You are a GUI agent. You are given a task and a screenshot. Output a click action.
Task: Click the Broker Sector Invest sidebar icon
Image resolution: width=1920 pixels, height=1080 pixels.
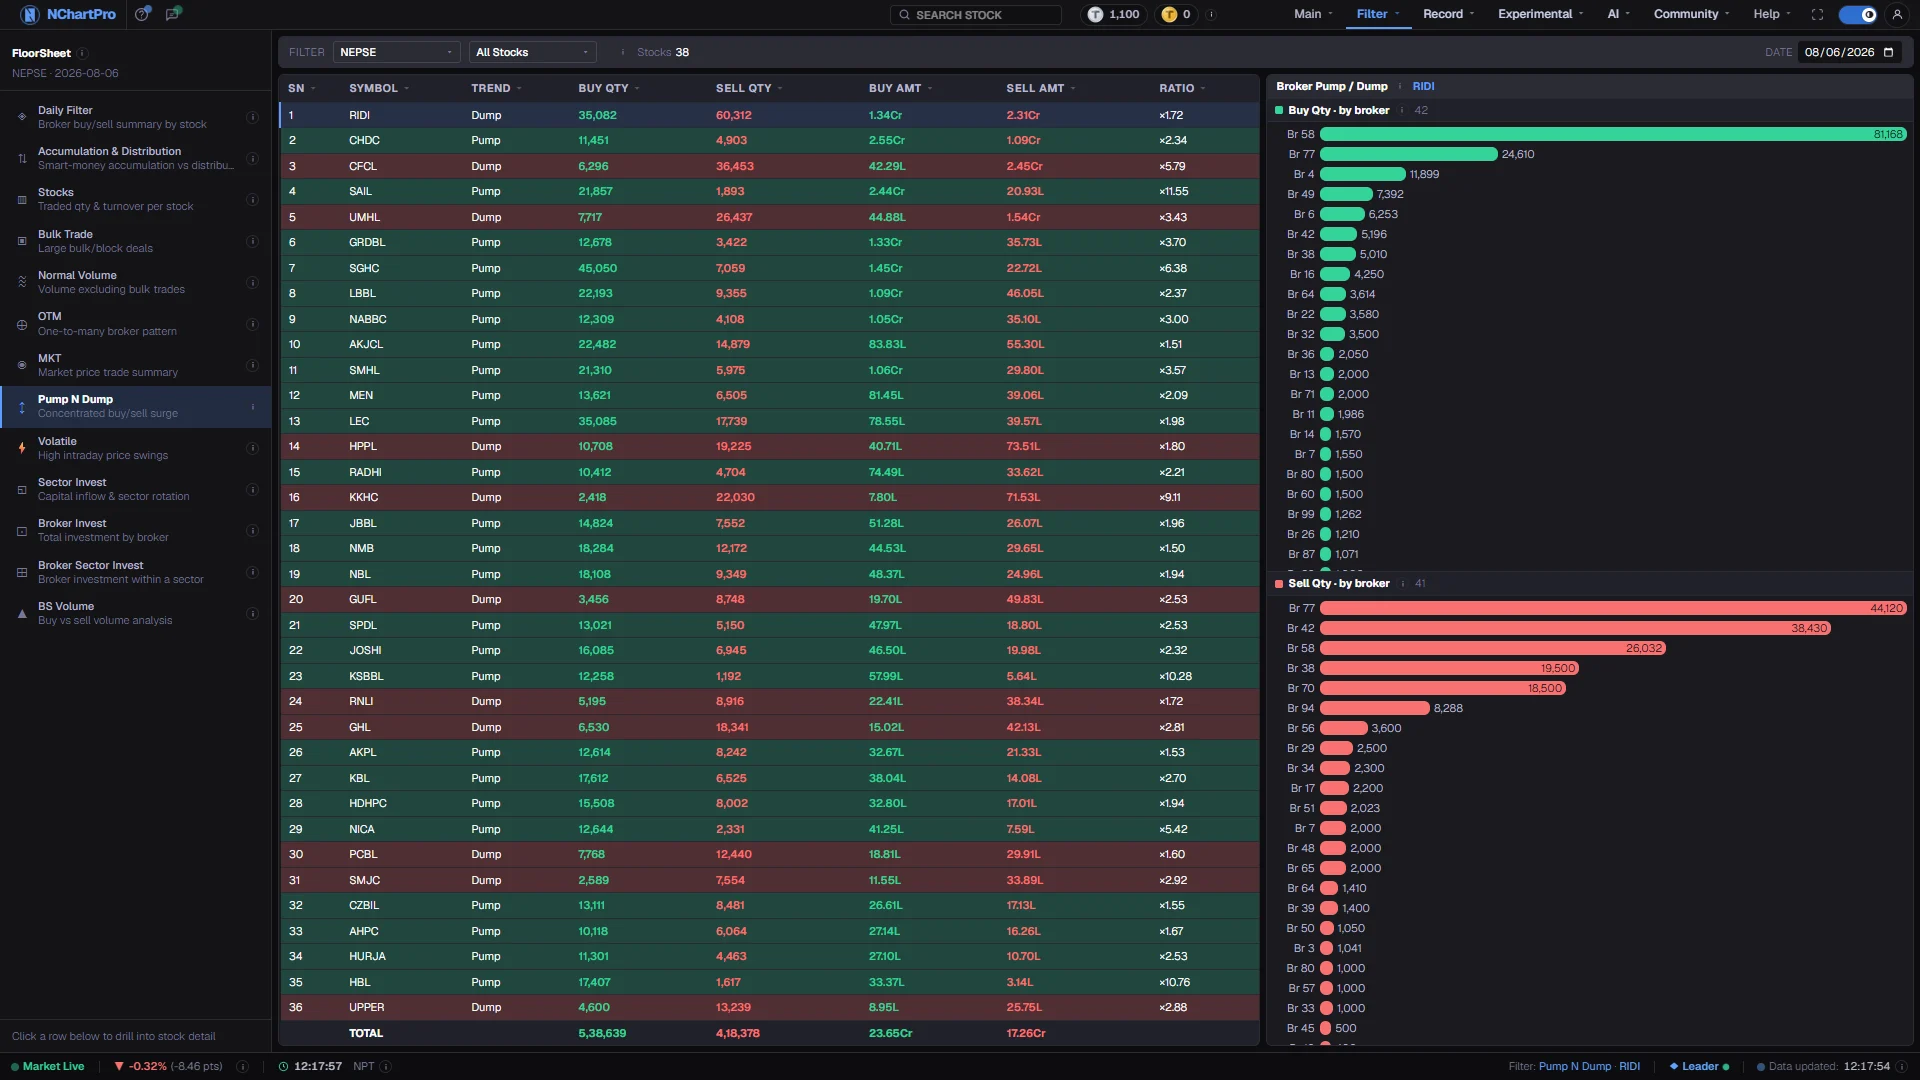[22, 572]
